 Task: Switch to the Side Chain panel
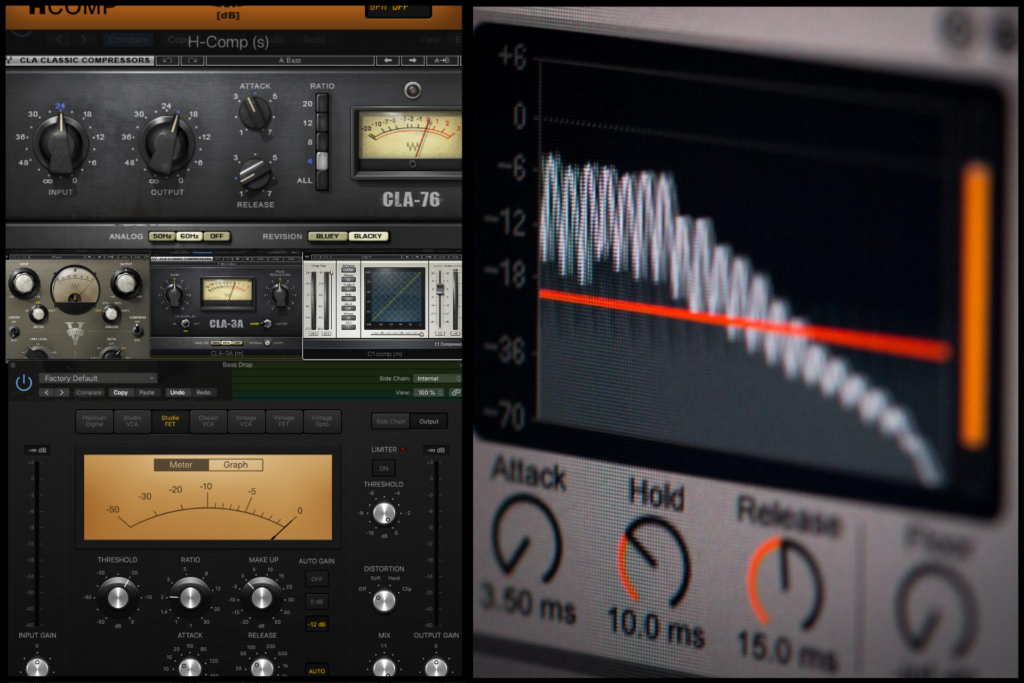pyautogui.click(x=391, y=421)
